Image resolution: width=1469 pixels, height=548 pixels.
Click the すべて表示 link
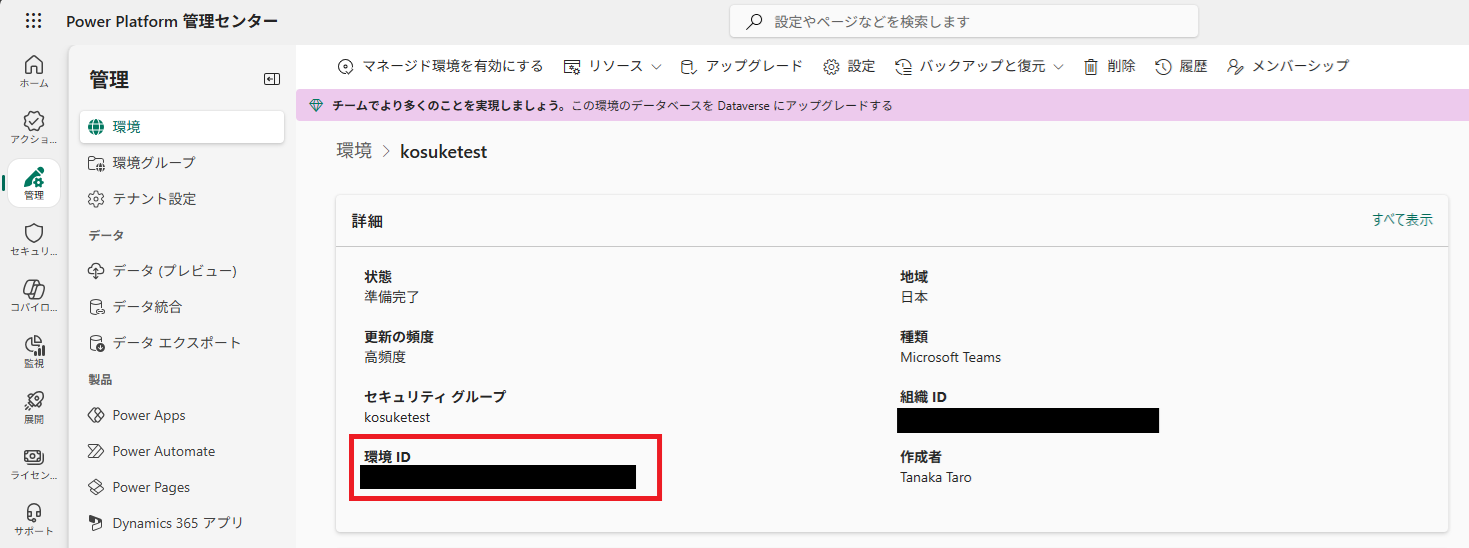pos(1402,220)
